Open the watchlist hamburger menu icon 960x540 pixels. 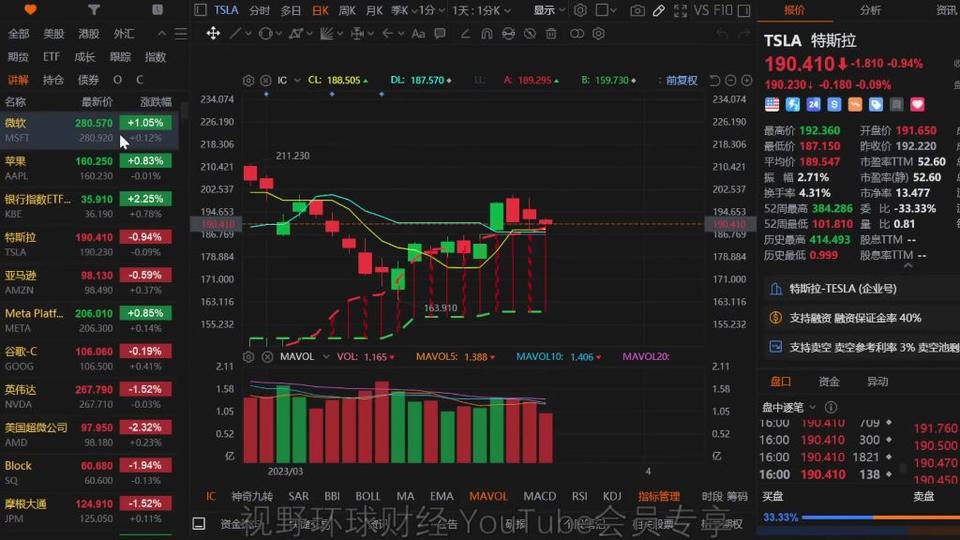pos(181,34)
